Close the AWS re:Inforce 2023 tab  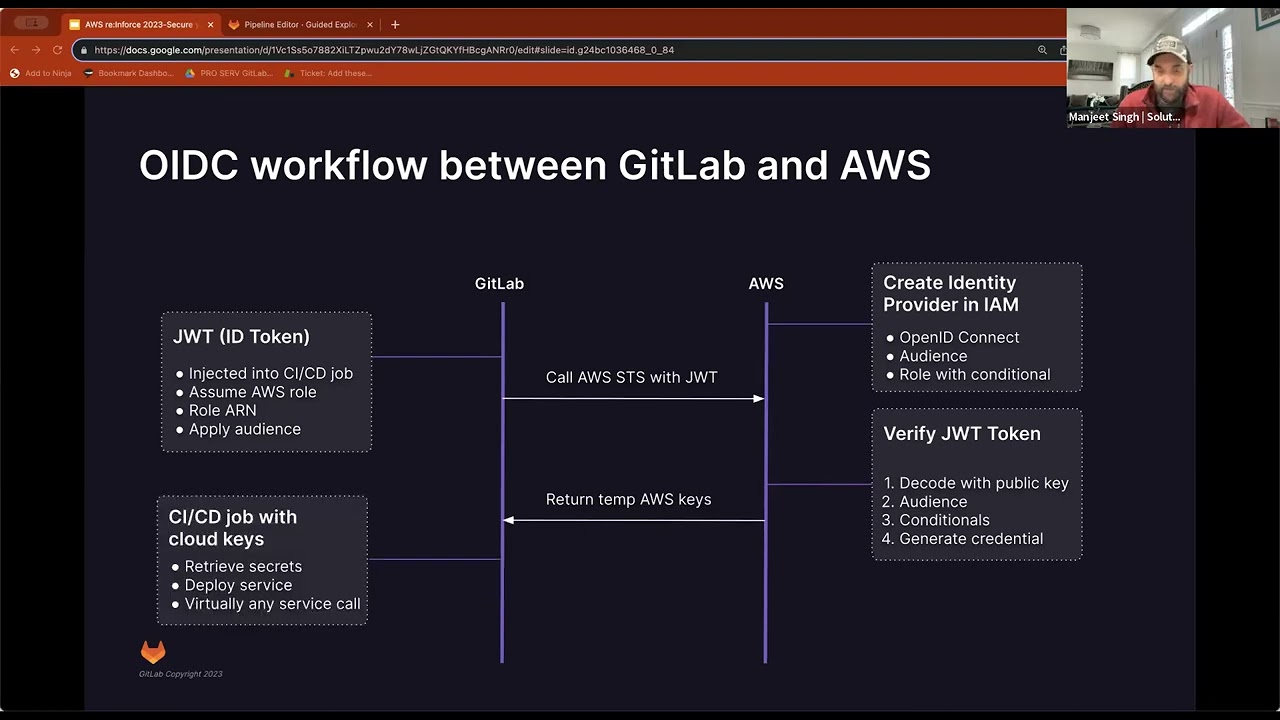[x=210, y=24]
